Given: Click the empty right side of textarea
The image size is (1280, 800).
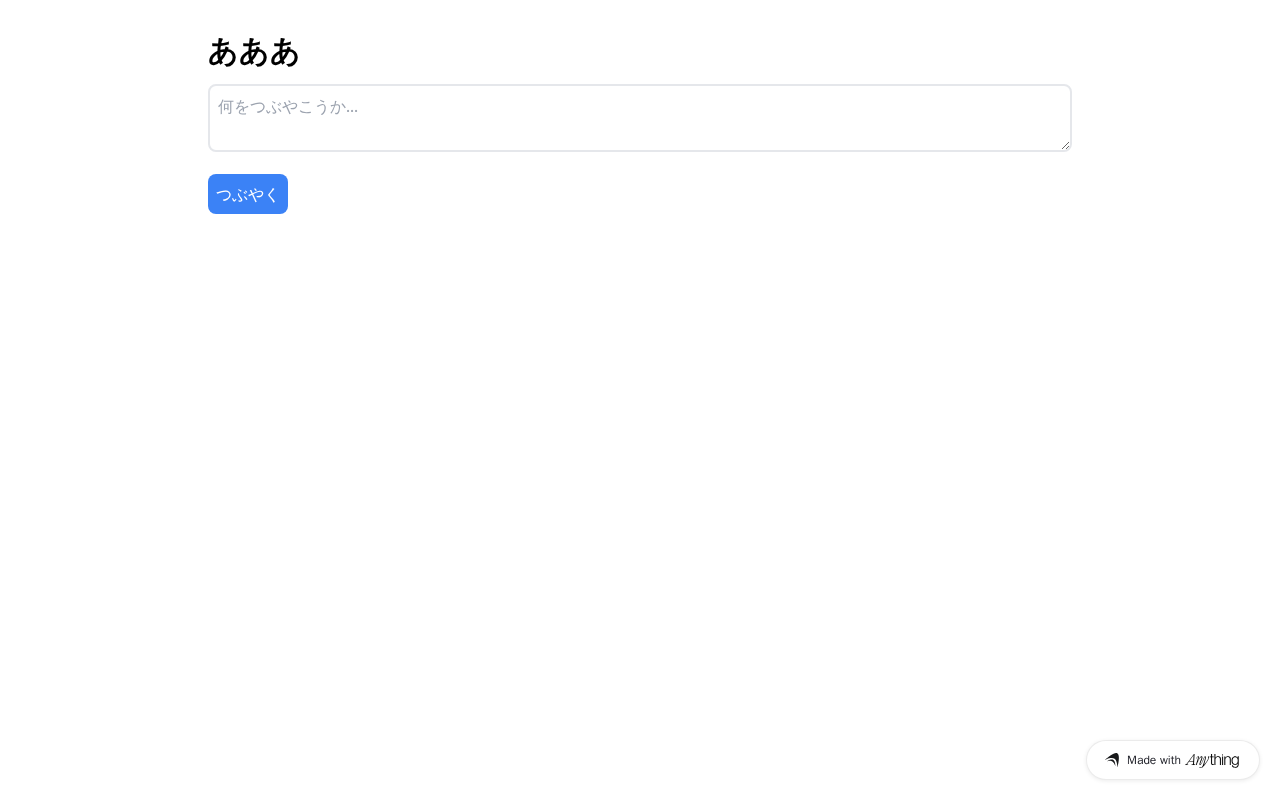Looking at the screenshot, I should coord(900,118).
